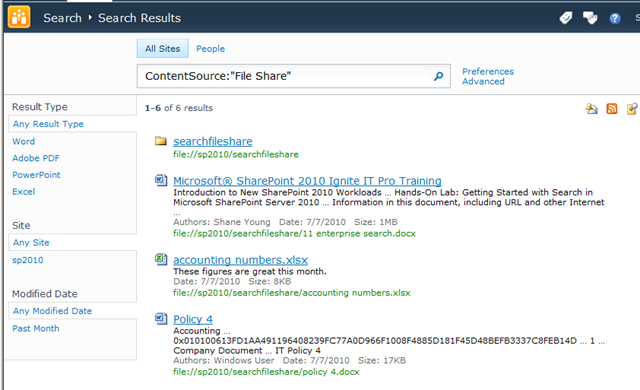
Task: Select Any Modified Date refinement
Action: pyautogui.click(x=52, y=311)
